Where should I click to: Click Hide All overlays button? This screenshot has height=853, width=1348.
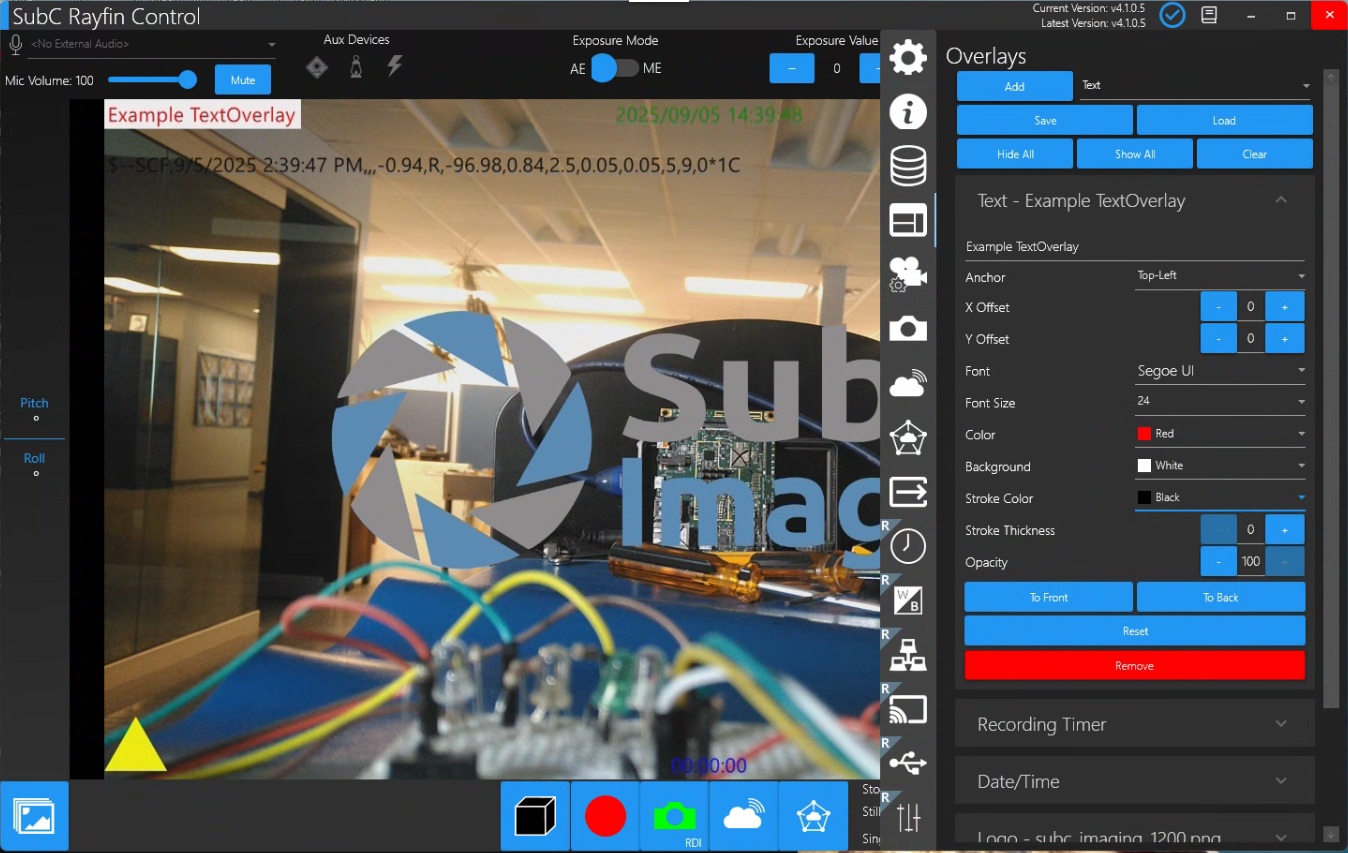[x=1015, y=154]
